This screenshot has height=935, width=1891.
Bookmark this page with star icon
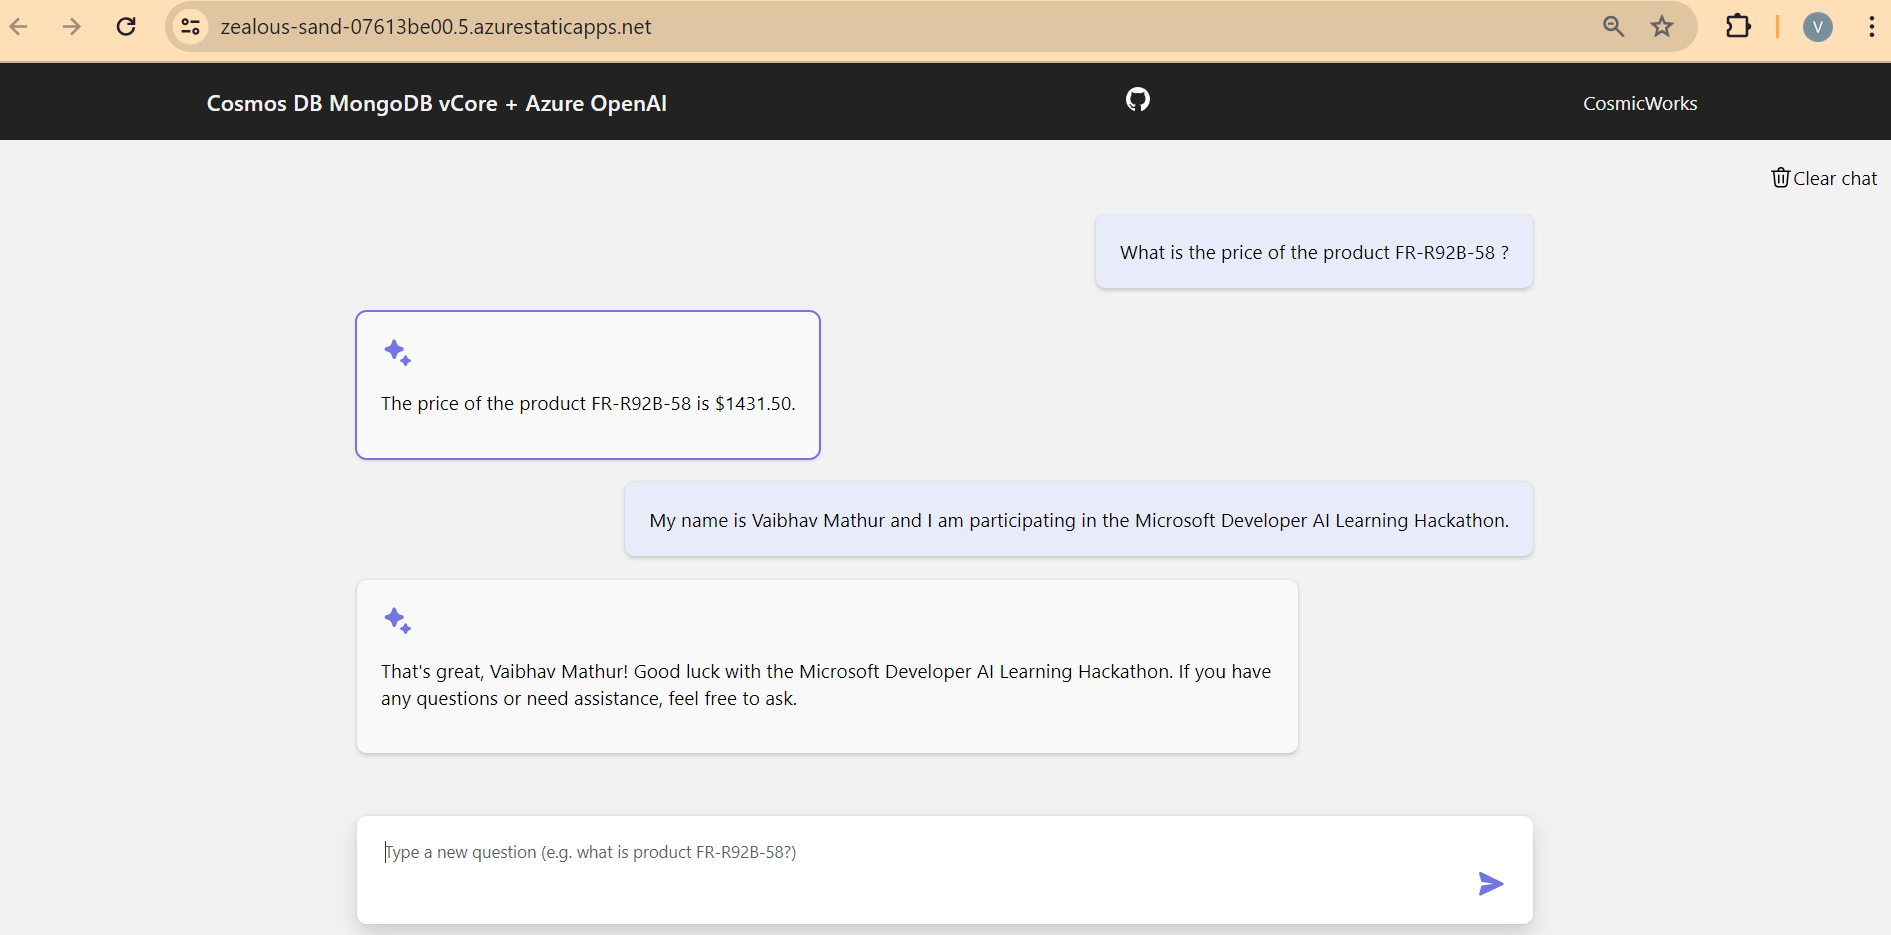tap(1662, 27)
